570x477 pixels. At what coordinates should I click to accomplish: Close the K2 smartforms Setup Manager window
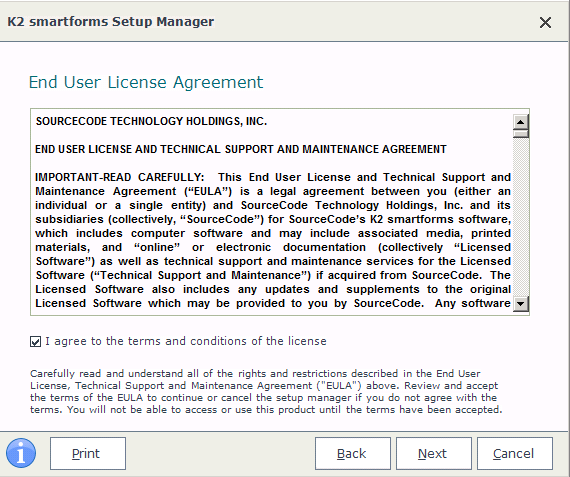pyautogui.click(x=545, y=23)
